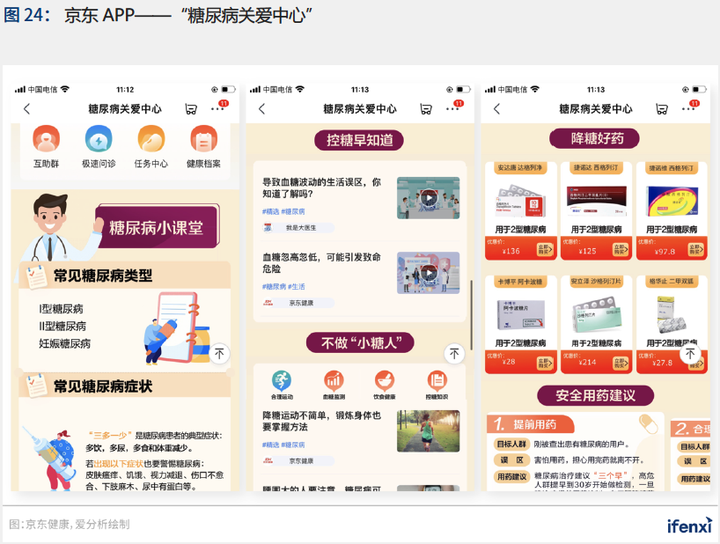Click the scrollbar on the 控糖早知道 screen
This screenshot has width=720, height=544.
tap(471, 315)
